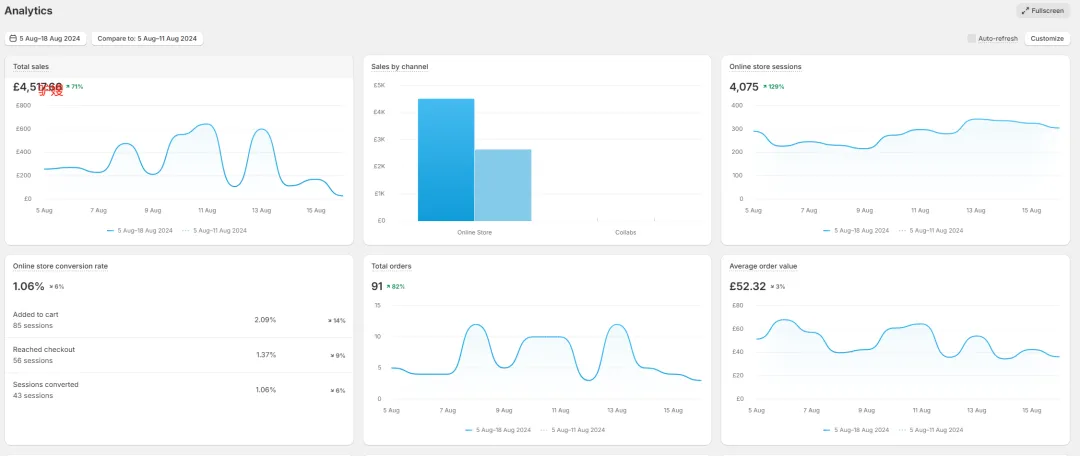
Task: Click the 2.09% added to cart value
Action: click(x=265, y=320)
